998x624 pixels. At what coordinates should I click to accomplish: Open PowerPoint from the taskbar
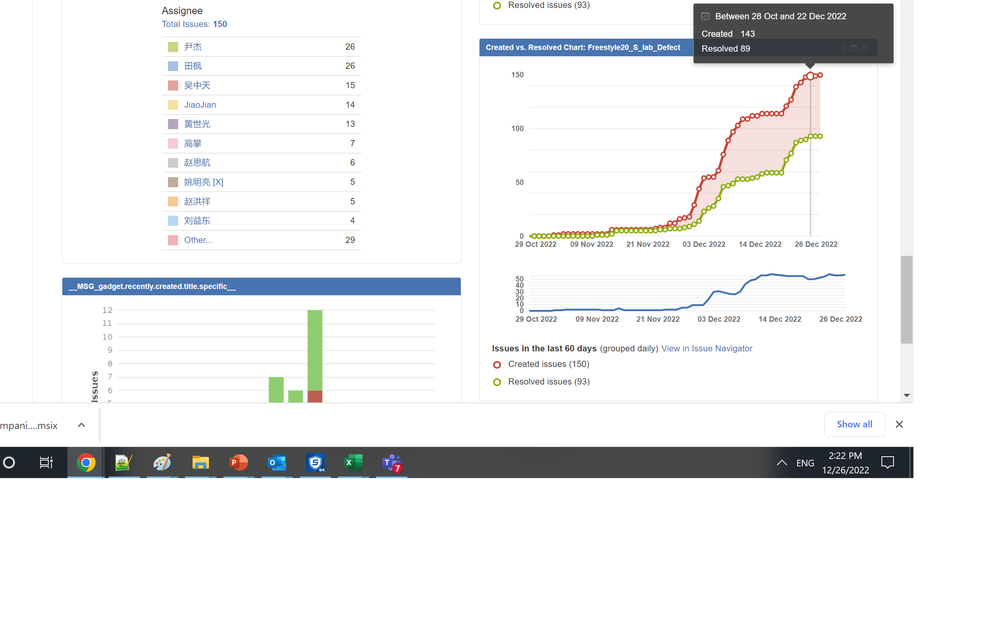pos(239,463)
